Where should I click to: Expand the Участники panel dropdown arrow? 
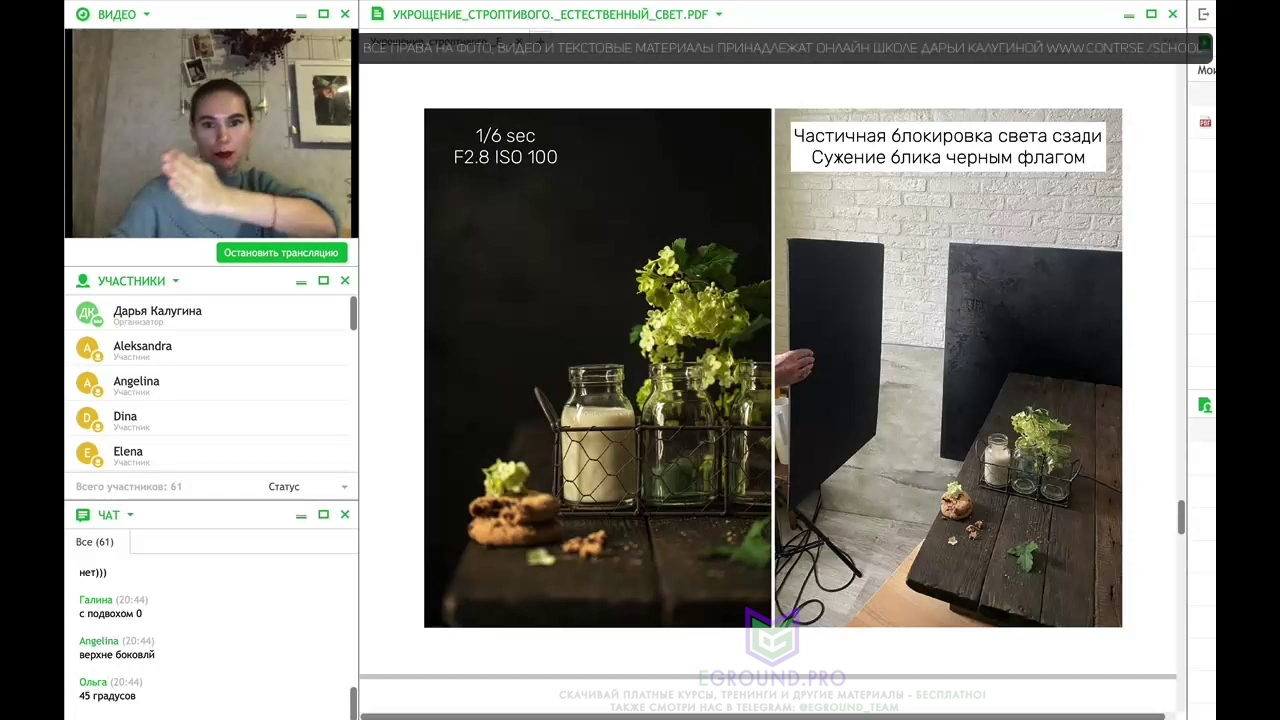pyautogui.click(x=175, y=281)
